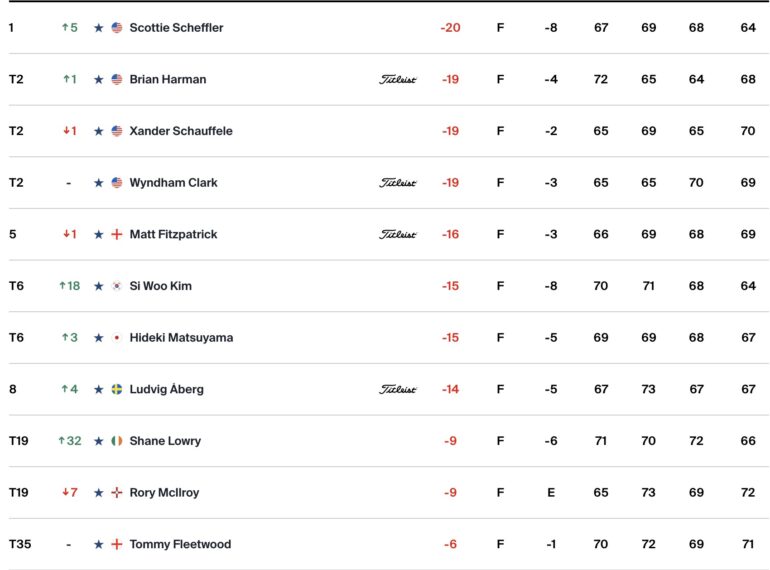Click the up 18 movement indicator for Si Woo Kim
Viewport: 770px width, 570px height.
click(x=69, y=286)
